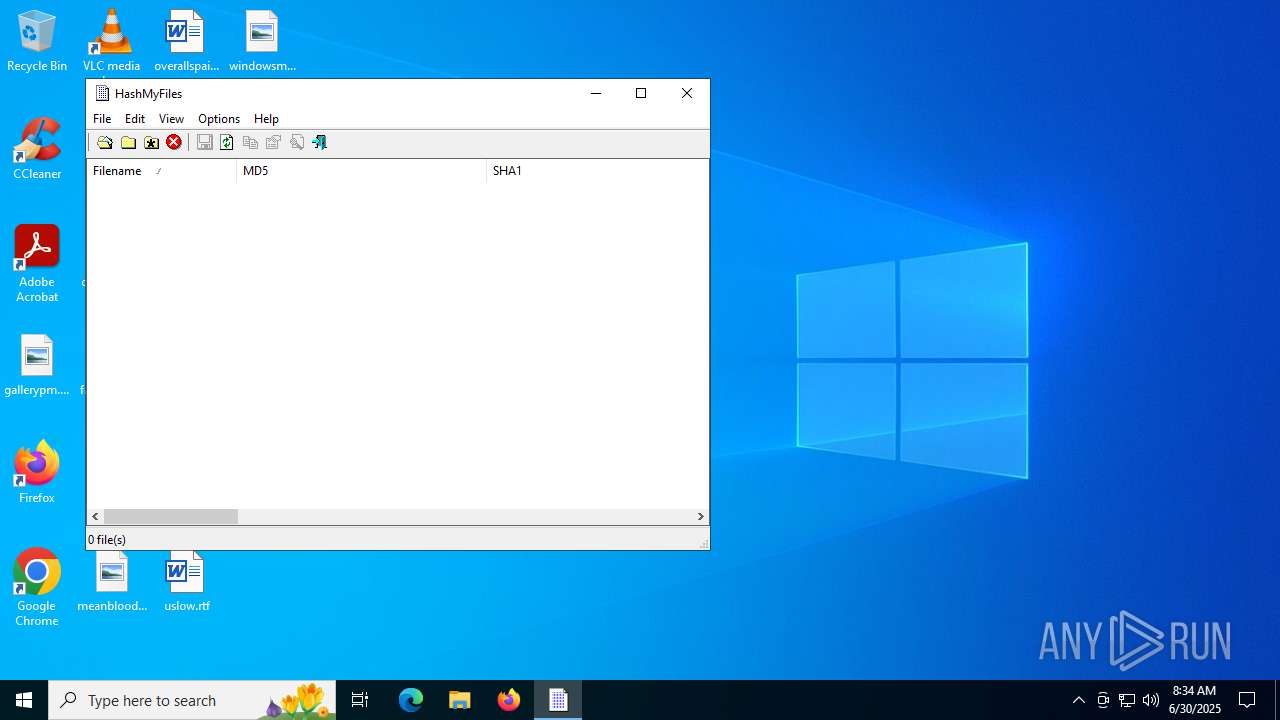Select the meanblood image file icon
Image resolution: width=1280 pixels, height=720 pixels.
112,582
